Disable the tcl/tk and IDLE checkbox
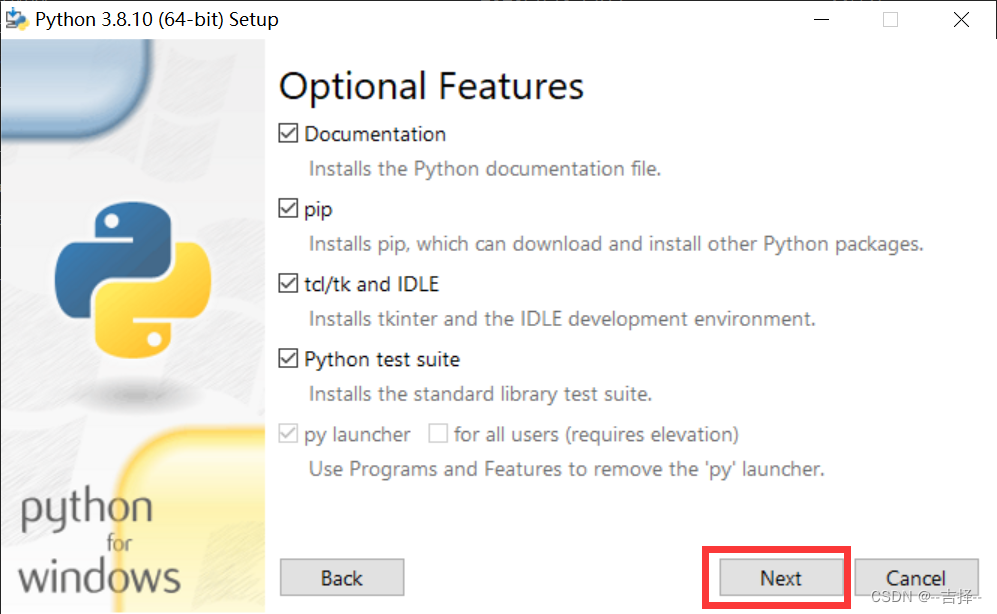 289,284
